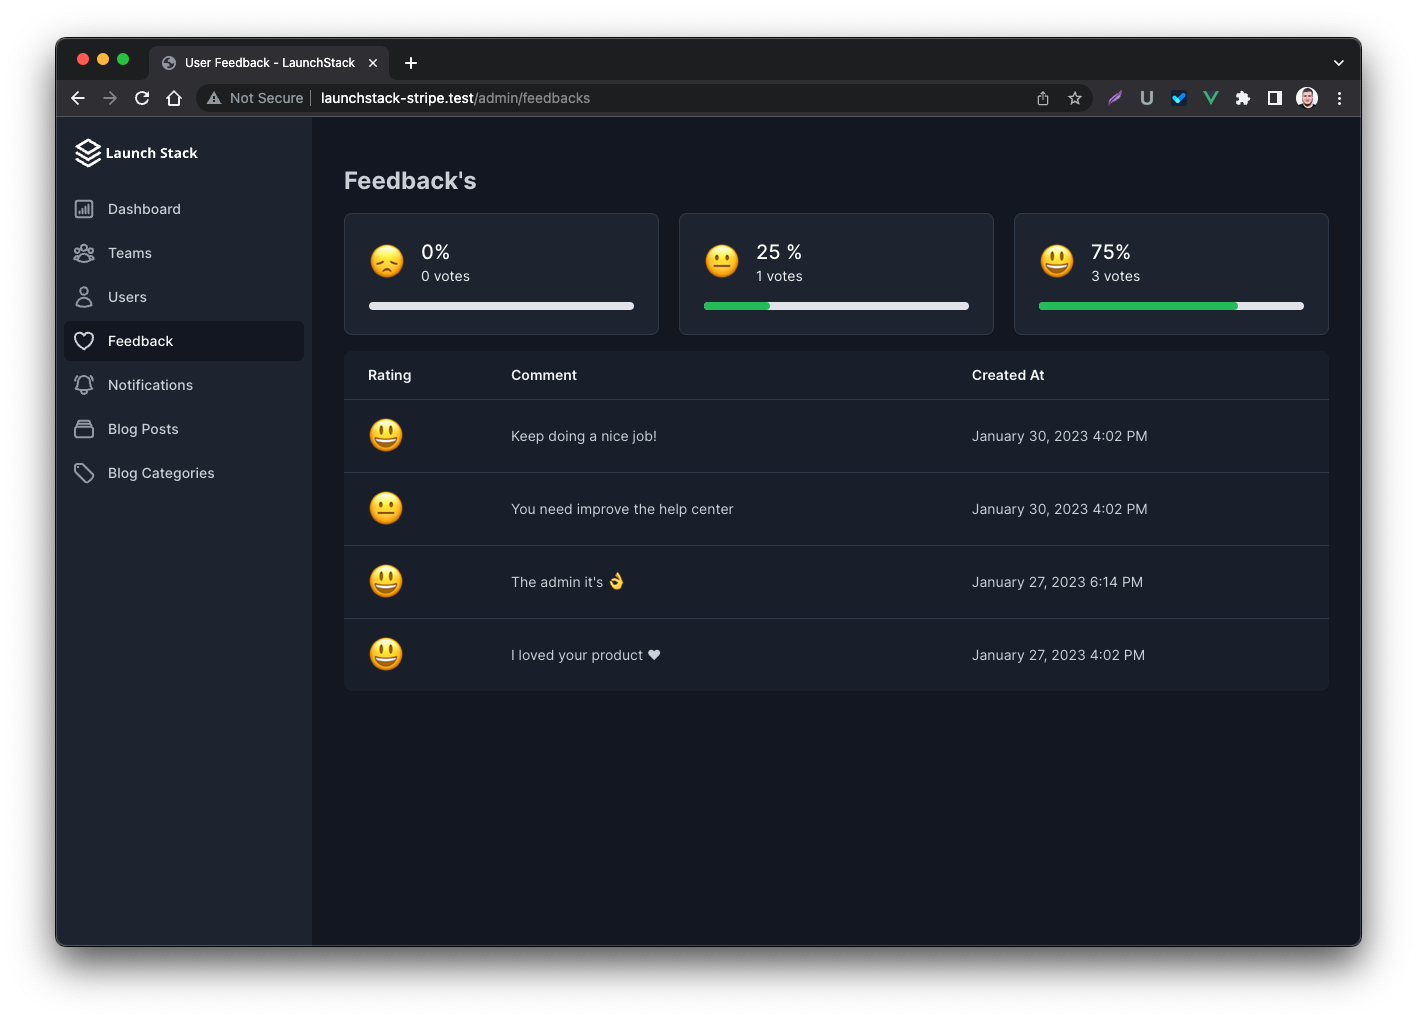Open a new browser tab

coord(411,63)
